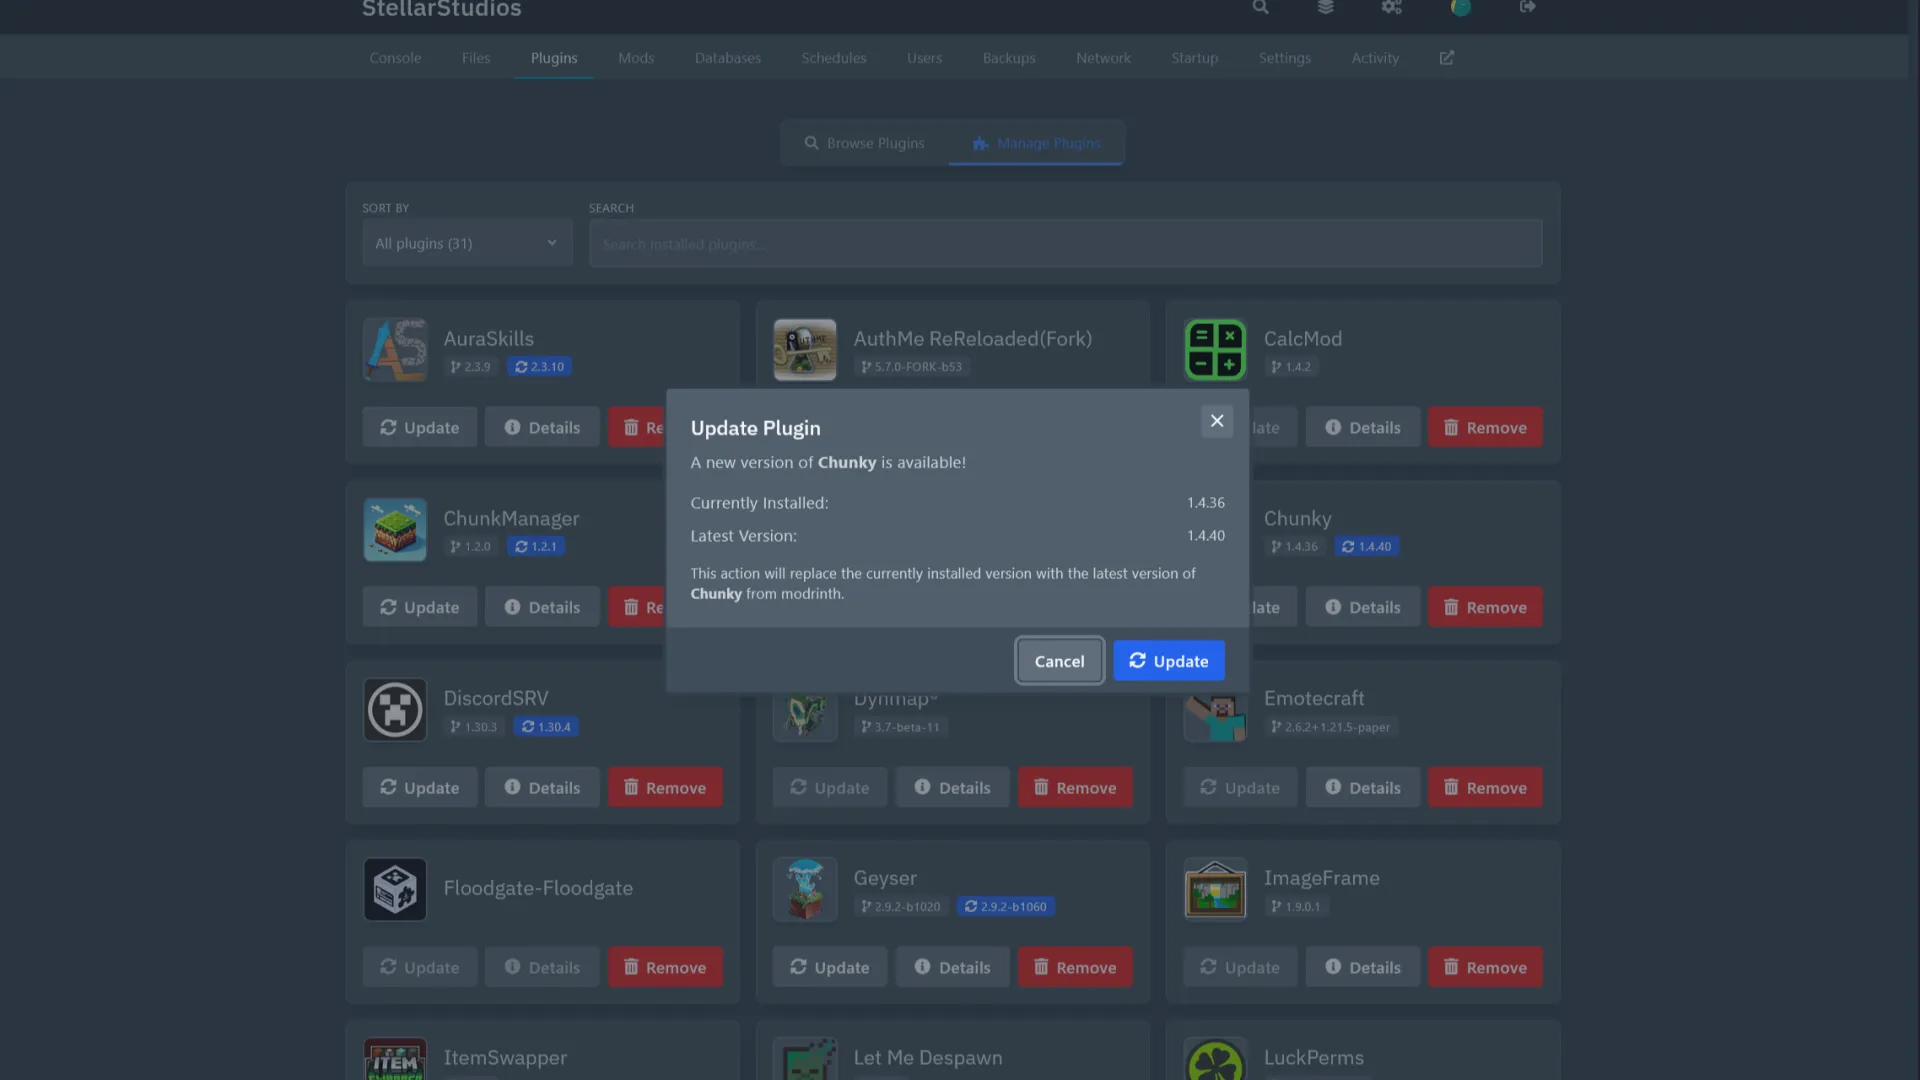Screen dimensions: 1920x1080
Task: Click the AuraSkills 2.3.10 update badge
Action: (x=540, y=367)
